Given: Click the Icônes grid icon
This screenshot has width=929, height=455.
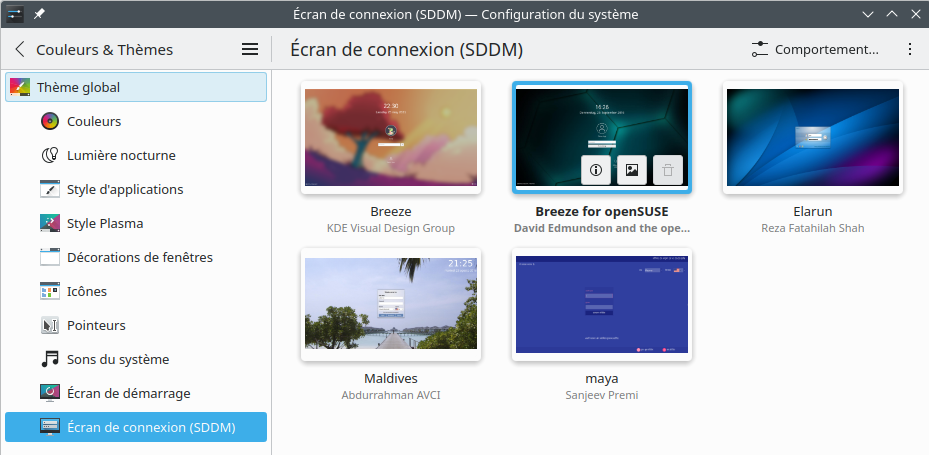Looking at the screenshot, I should pos(50,291).
